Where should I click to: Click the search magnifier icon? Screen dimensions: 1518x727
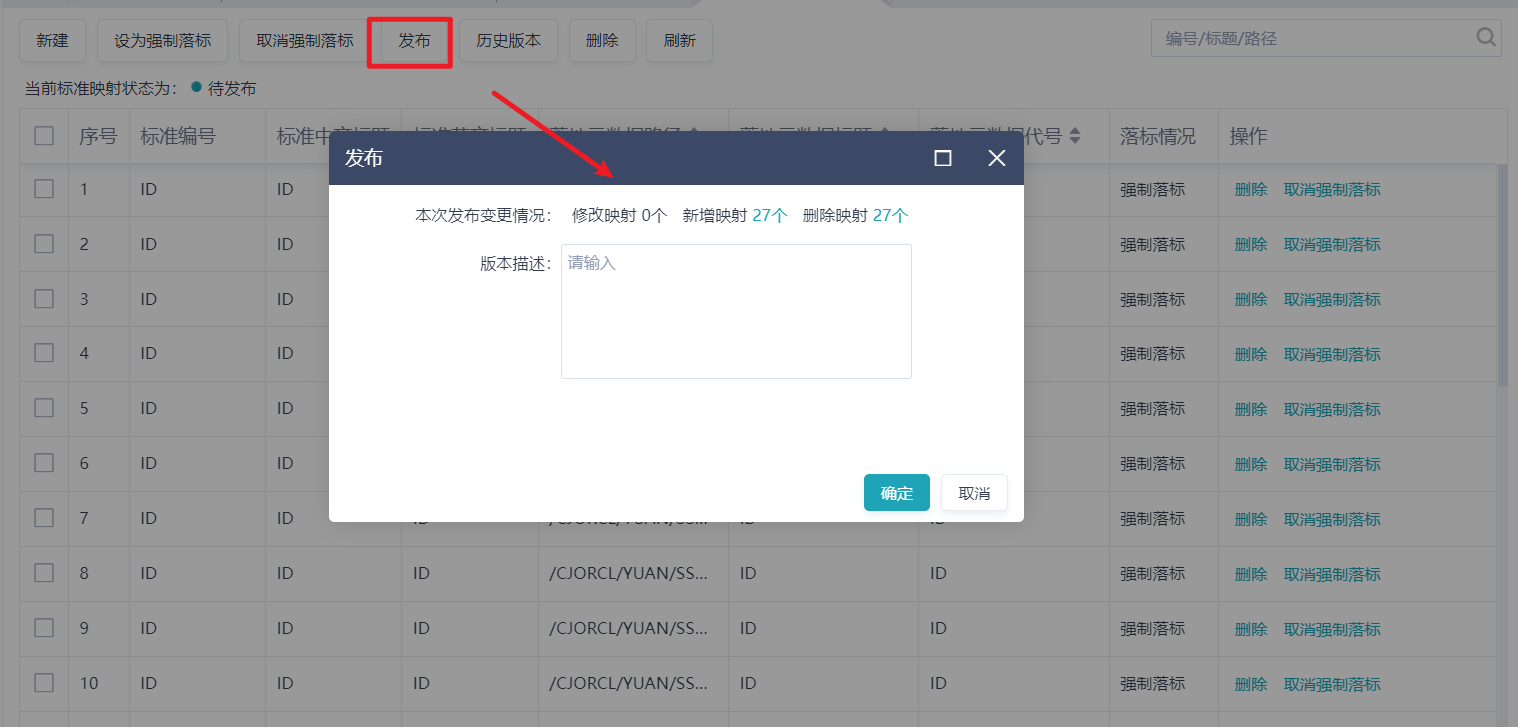point(1486,38)
